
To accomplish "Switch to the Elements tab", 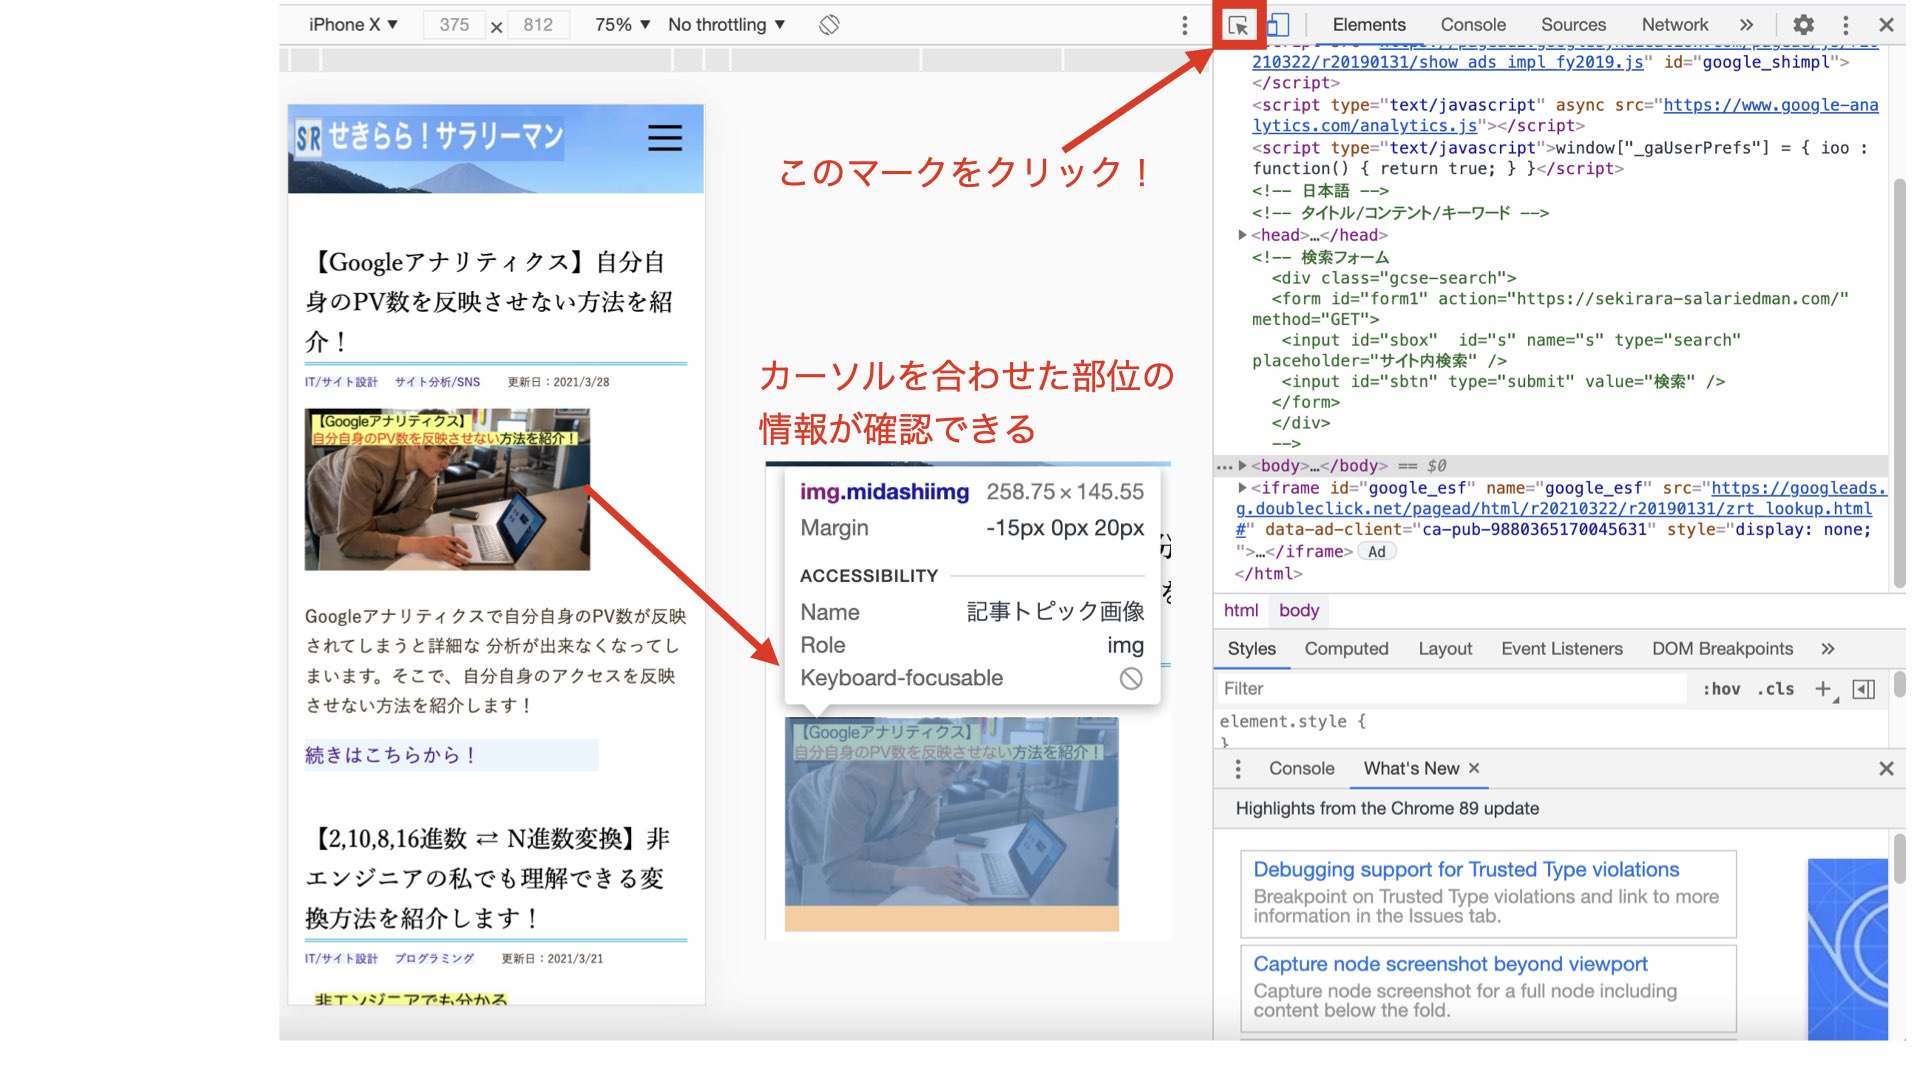I will click(x=1369, y=25).
